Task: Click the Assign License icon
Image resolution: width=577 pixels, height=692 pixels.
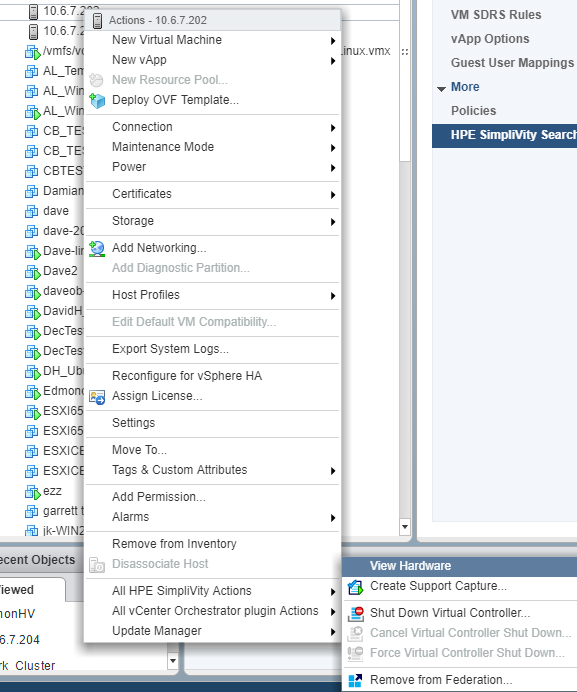Action: (x=97, y=397)
